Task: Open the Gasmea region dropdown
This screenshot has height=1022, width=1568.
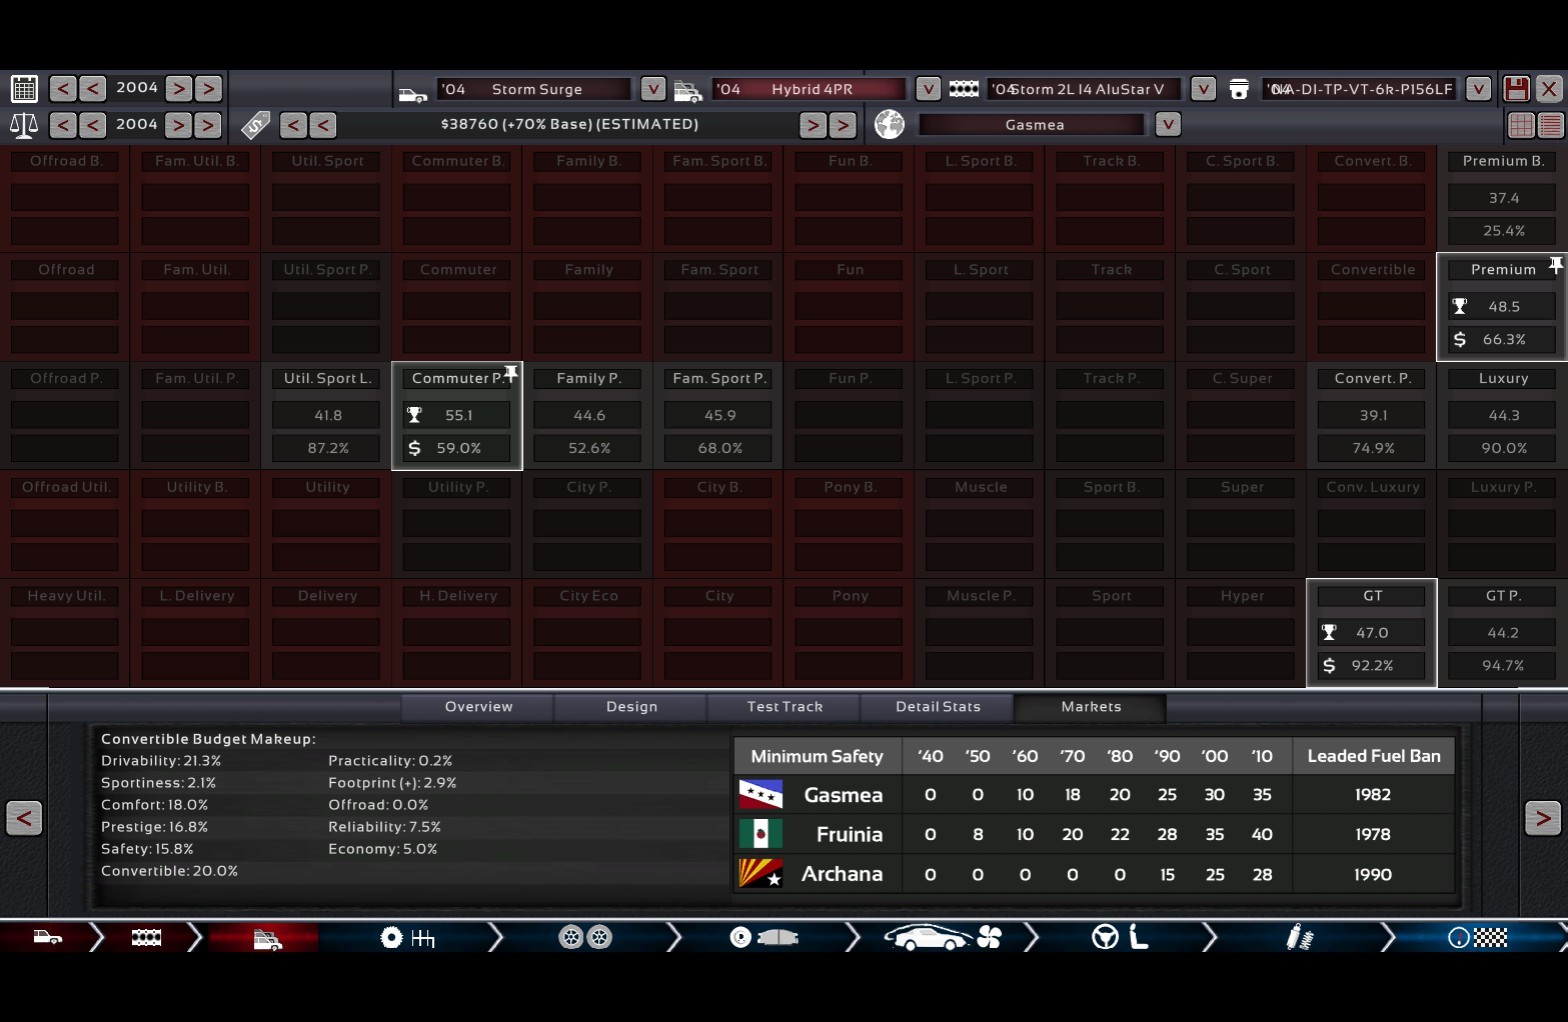Action: tap(1167, 125)
